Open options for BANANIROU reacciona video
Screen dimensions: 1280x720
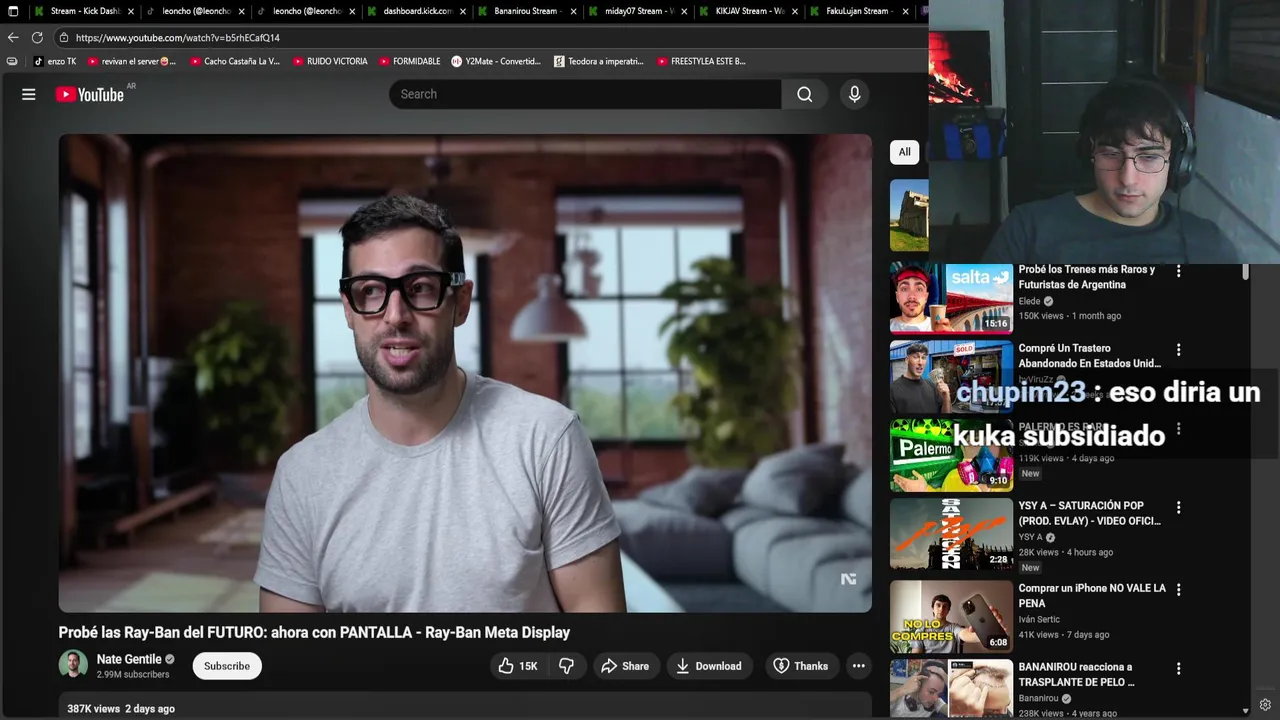point(1178,668)
